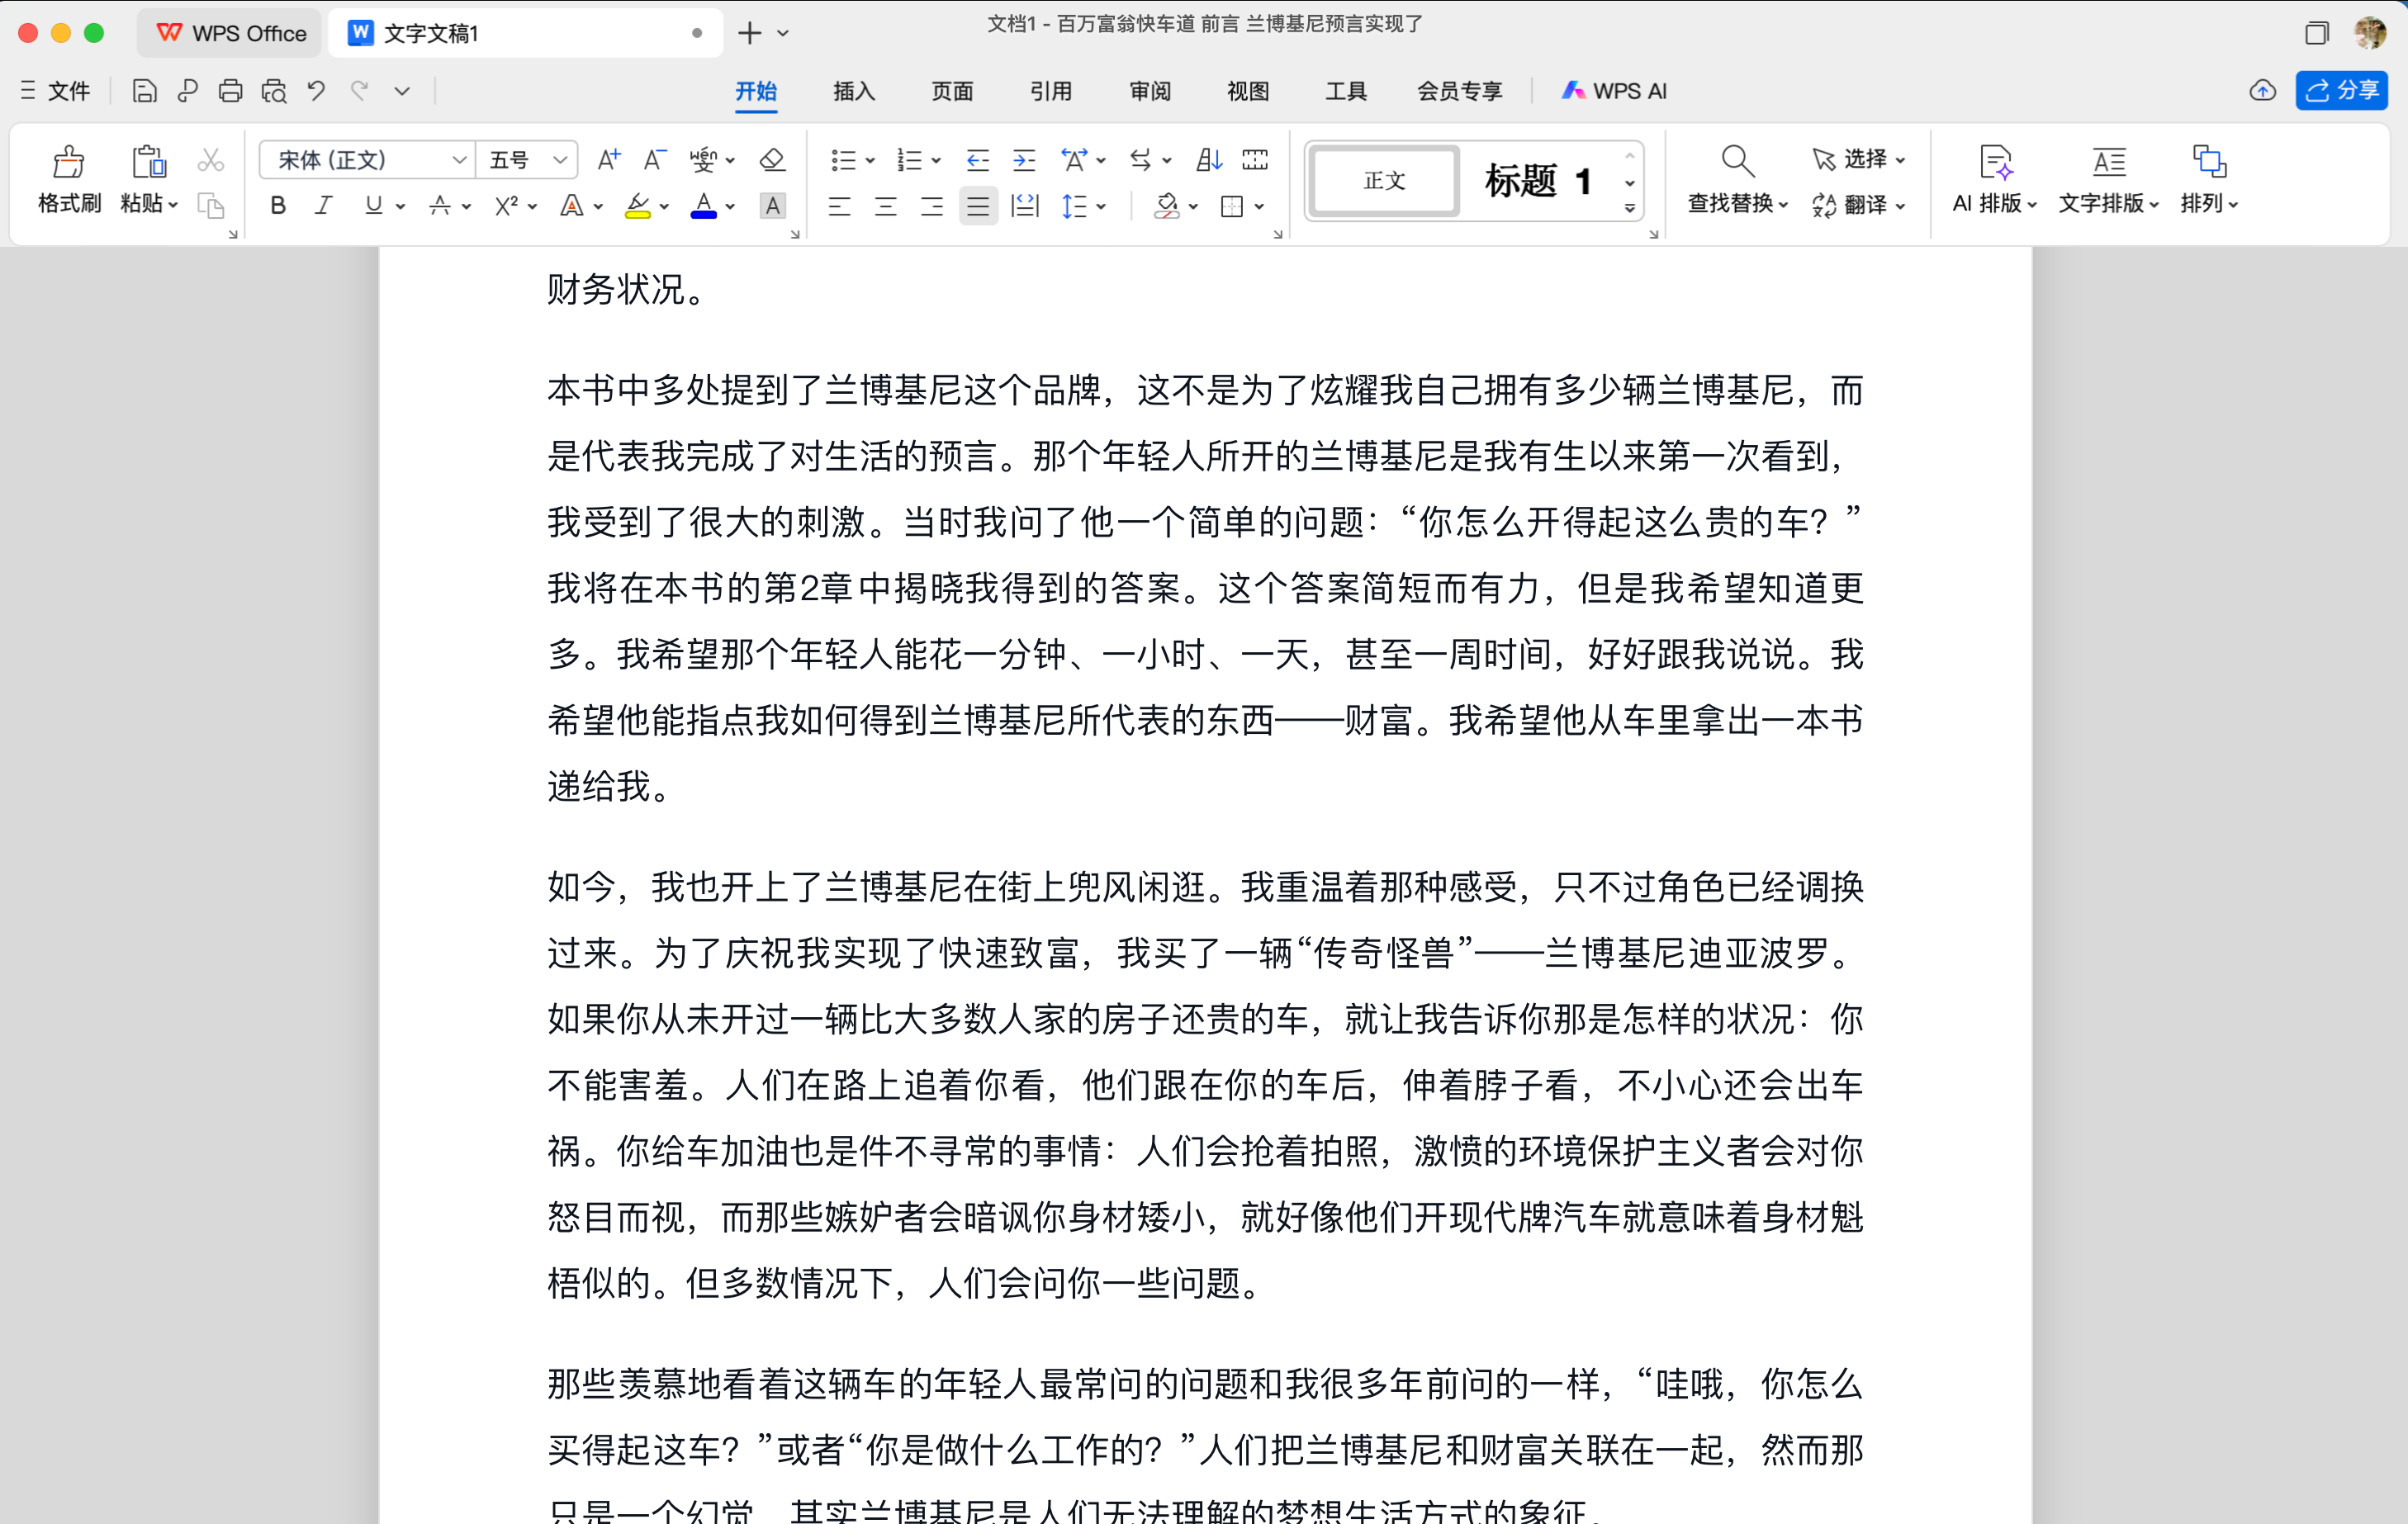This screenshot has width=2408, height=1524.
Task: Toggle Italic formatting
Action: [323, 206]
